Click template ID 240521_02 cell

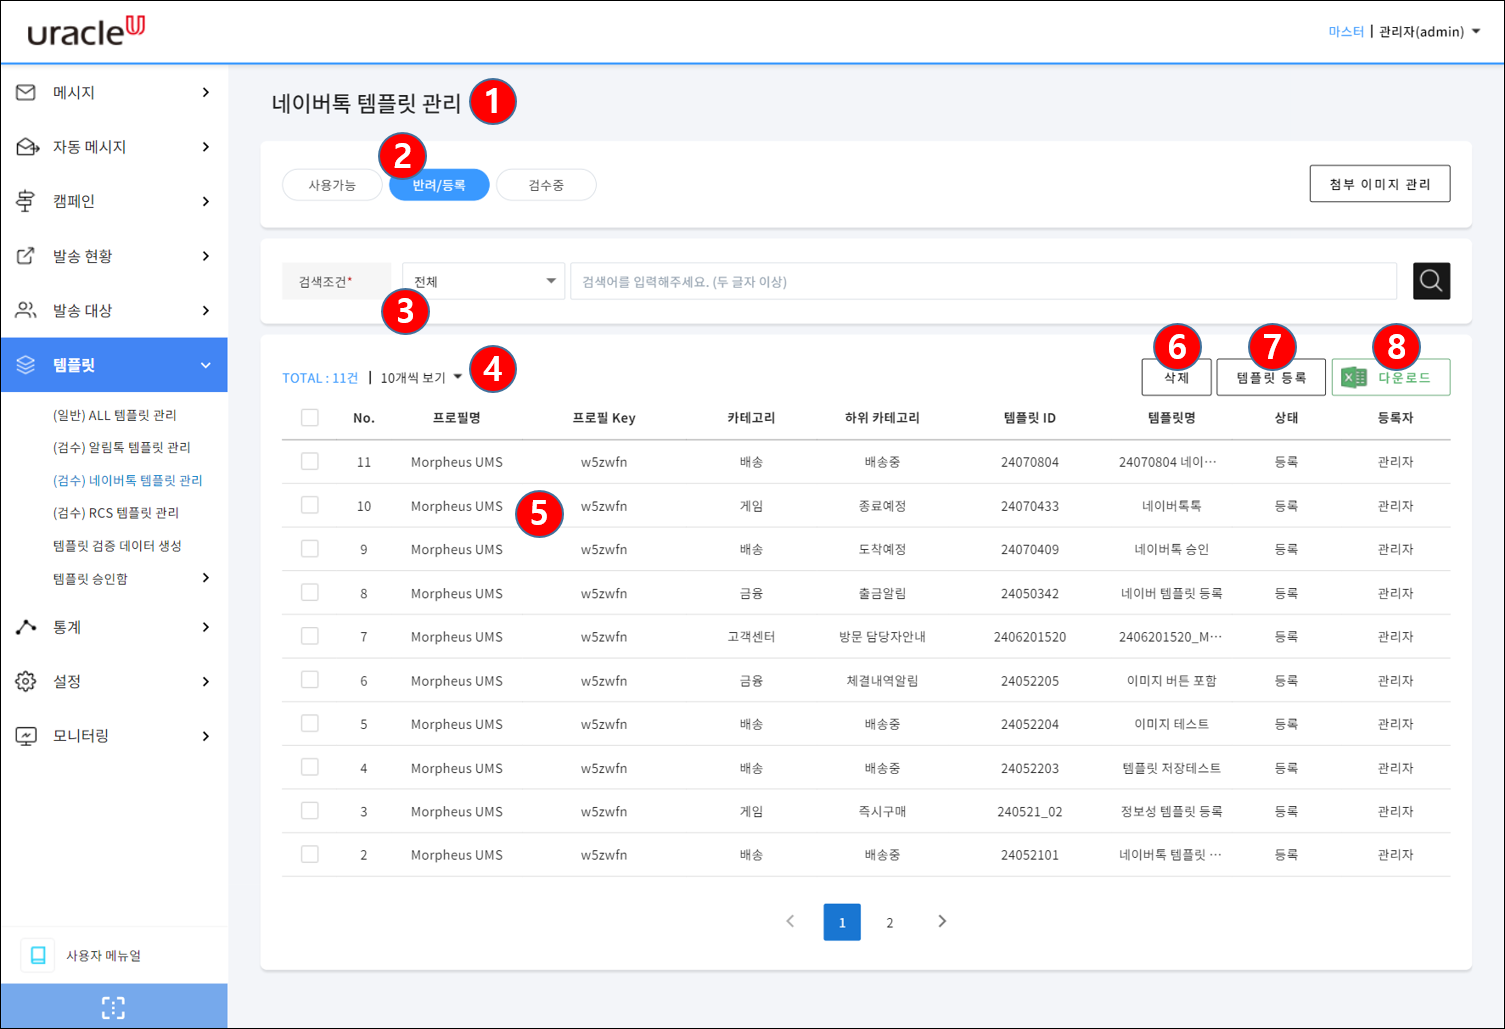point(1030,812)
